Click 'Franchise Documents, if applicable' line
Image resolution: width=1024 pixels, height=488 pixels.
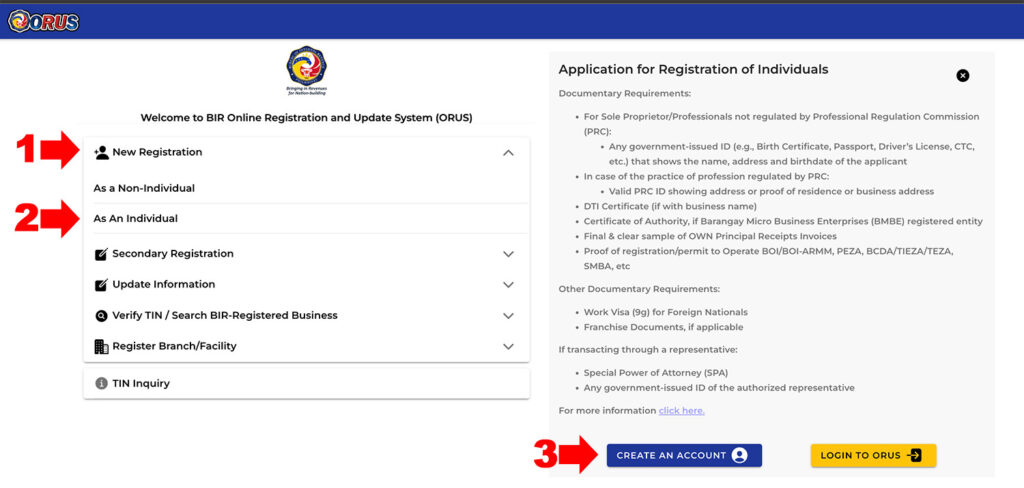pos(664,327)
